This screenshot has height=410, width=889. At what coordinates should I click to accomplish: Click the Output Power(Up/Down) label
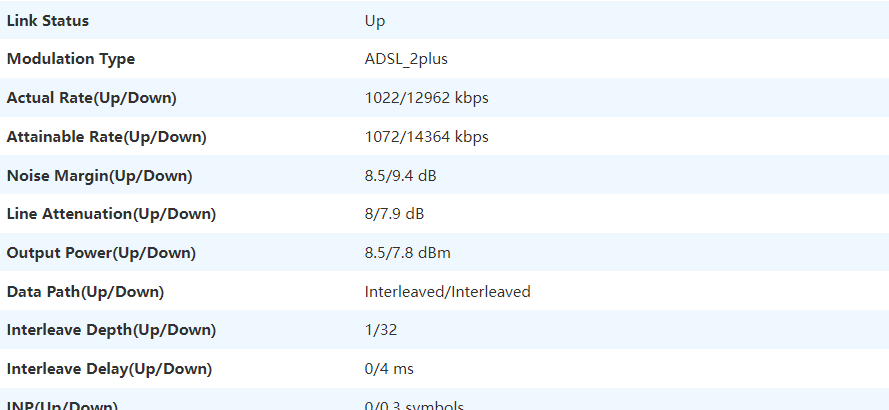pyautogui.click(x=101, y=253)
